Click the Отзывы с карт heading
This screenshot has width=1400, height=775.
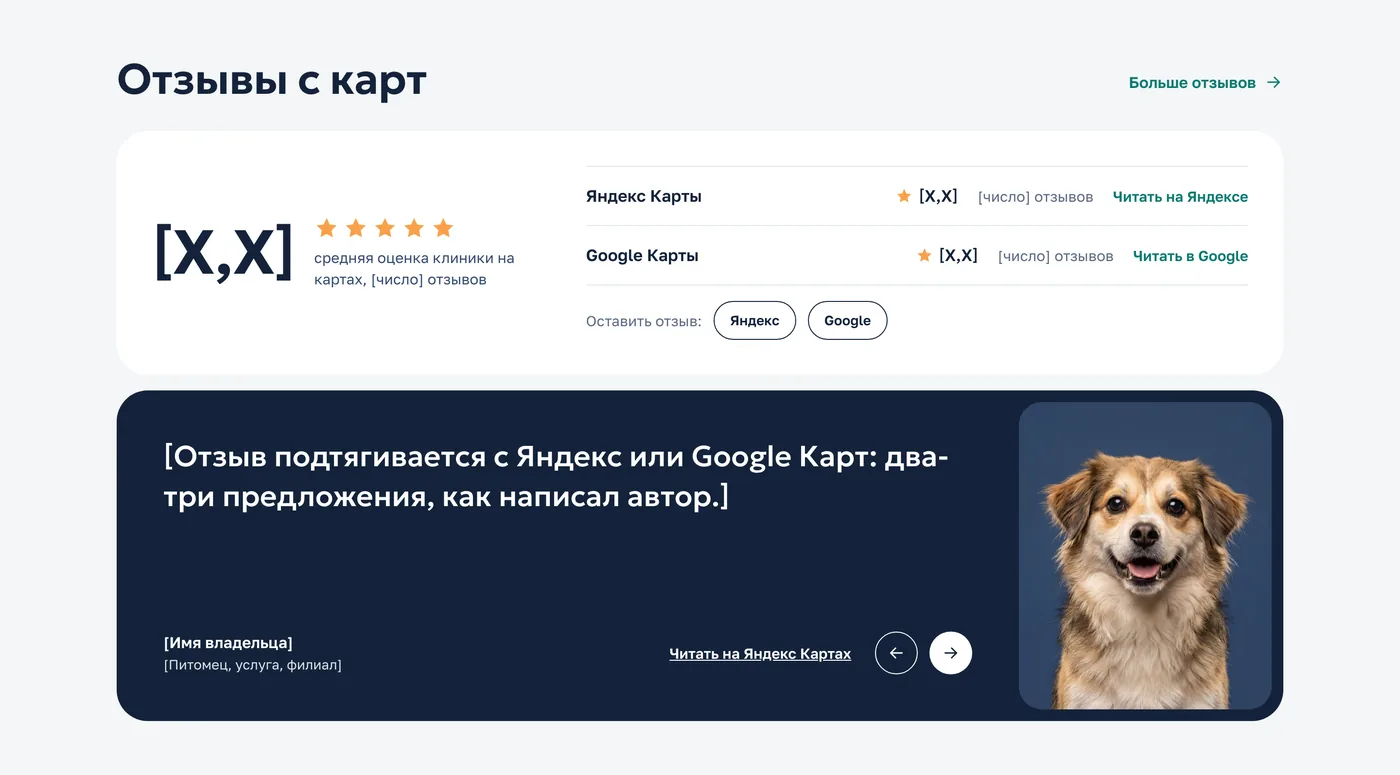tap(272, 80)
